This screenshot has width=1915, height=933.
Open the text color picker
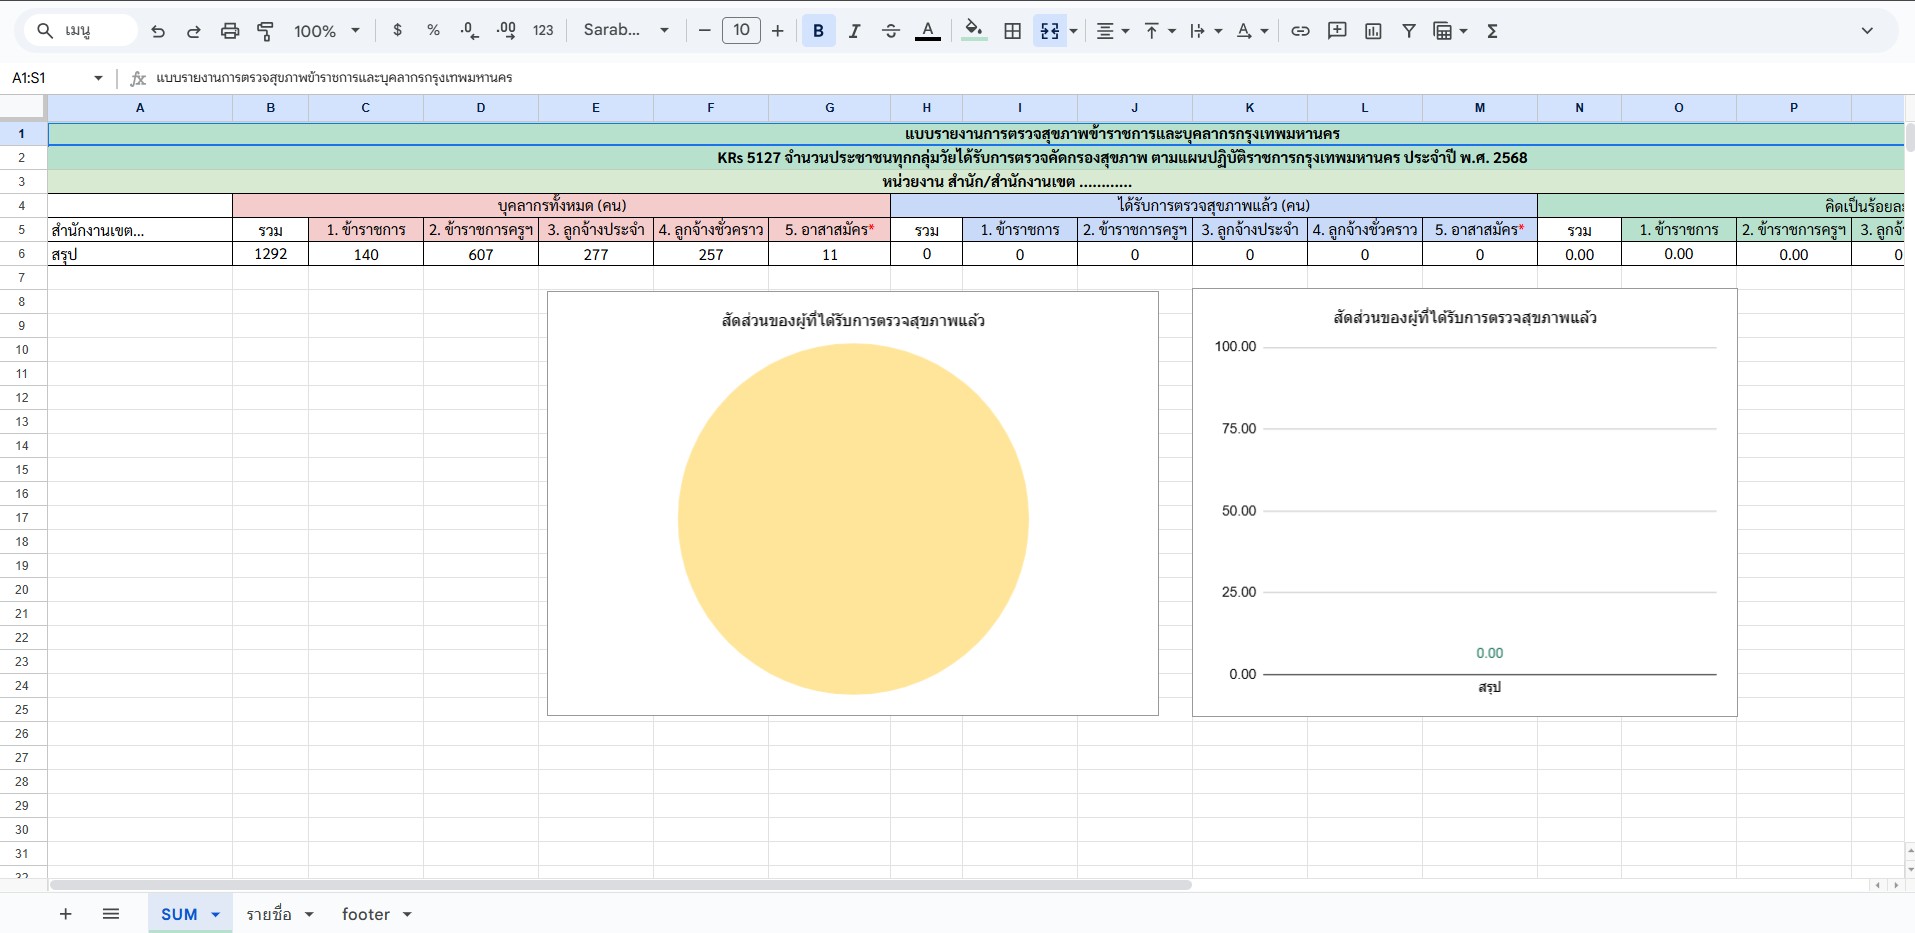pos(928,31)
